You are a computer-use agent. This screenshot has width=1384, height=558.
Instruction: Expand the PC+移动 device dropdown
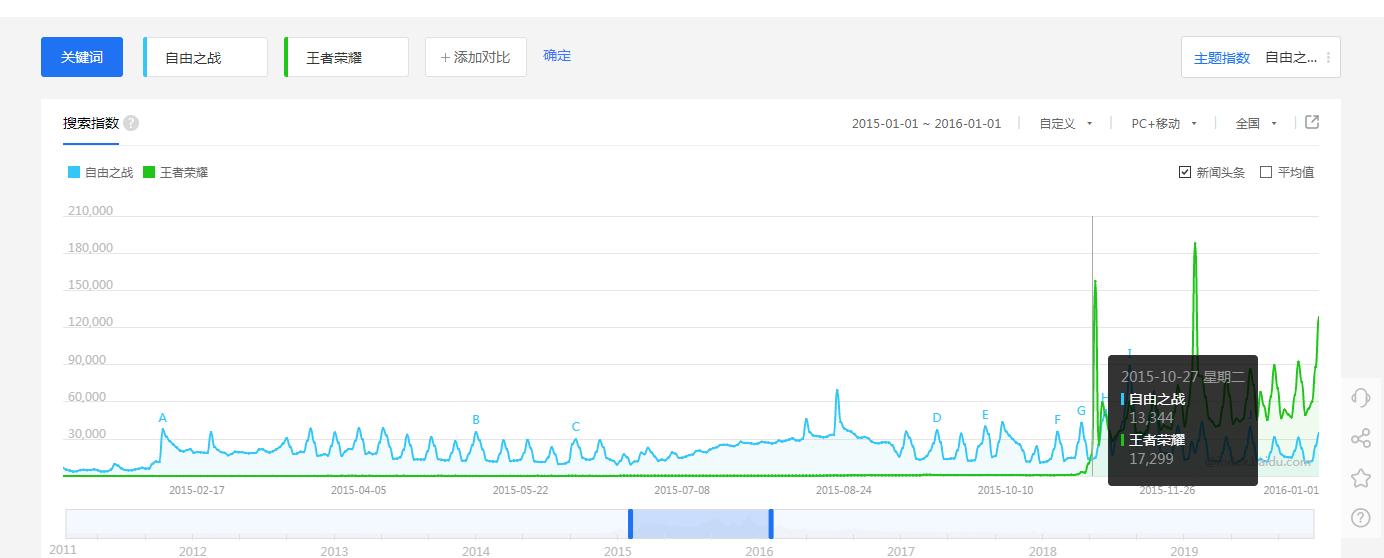point(1164,124)
